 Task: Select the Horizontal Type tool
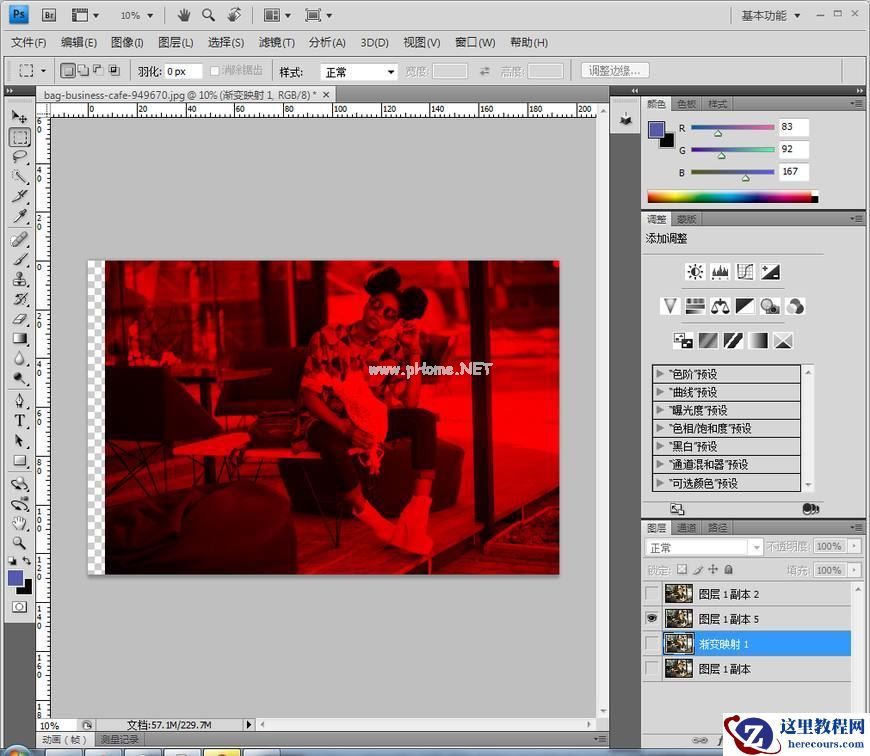19,420
